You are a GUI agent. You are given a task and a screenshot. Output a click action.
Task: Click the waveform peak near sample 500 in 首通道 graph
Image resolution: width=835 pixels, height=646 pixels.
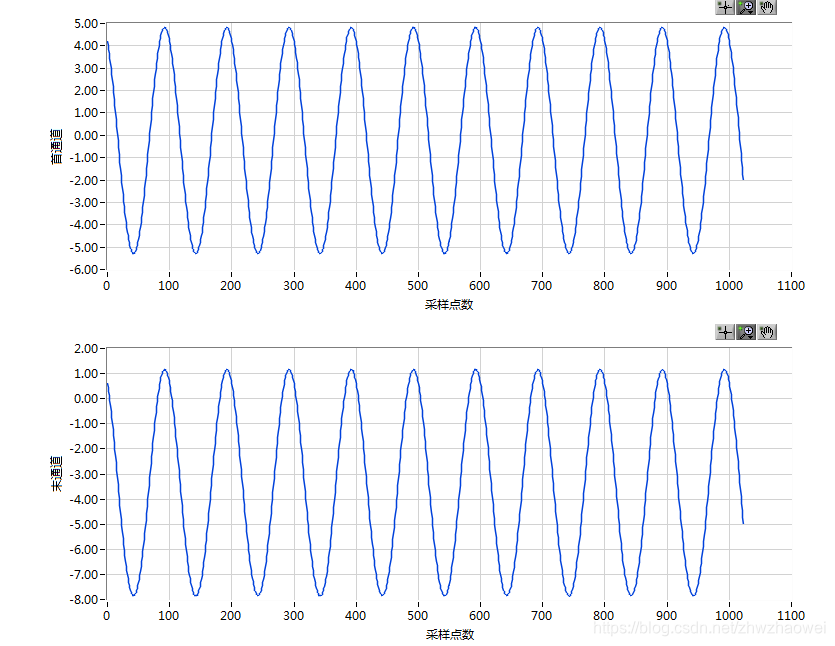point(414,28)
